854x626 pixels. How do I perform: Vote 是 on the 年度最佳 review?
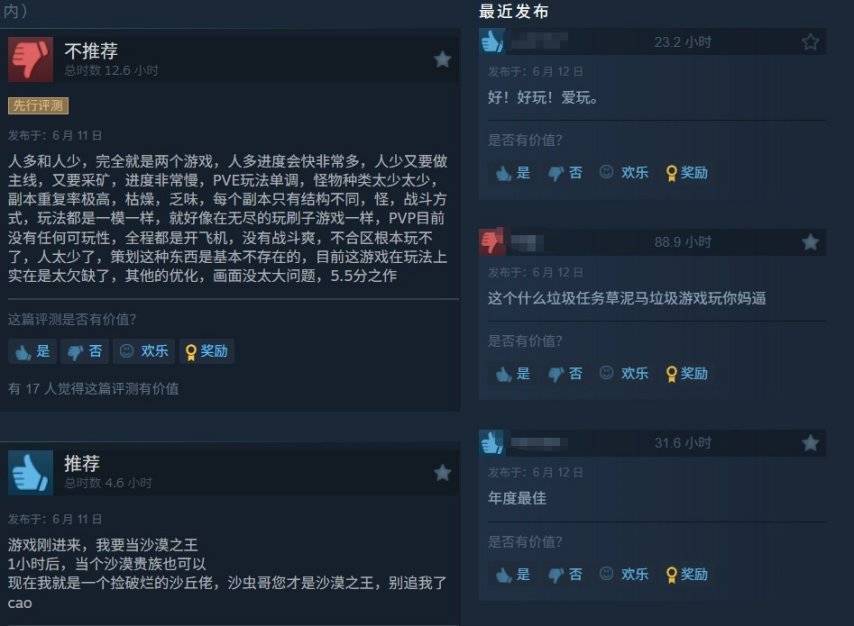coord(513,574)
